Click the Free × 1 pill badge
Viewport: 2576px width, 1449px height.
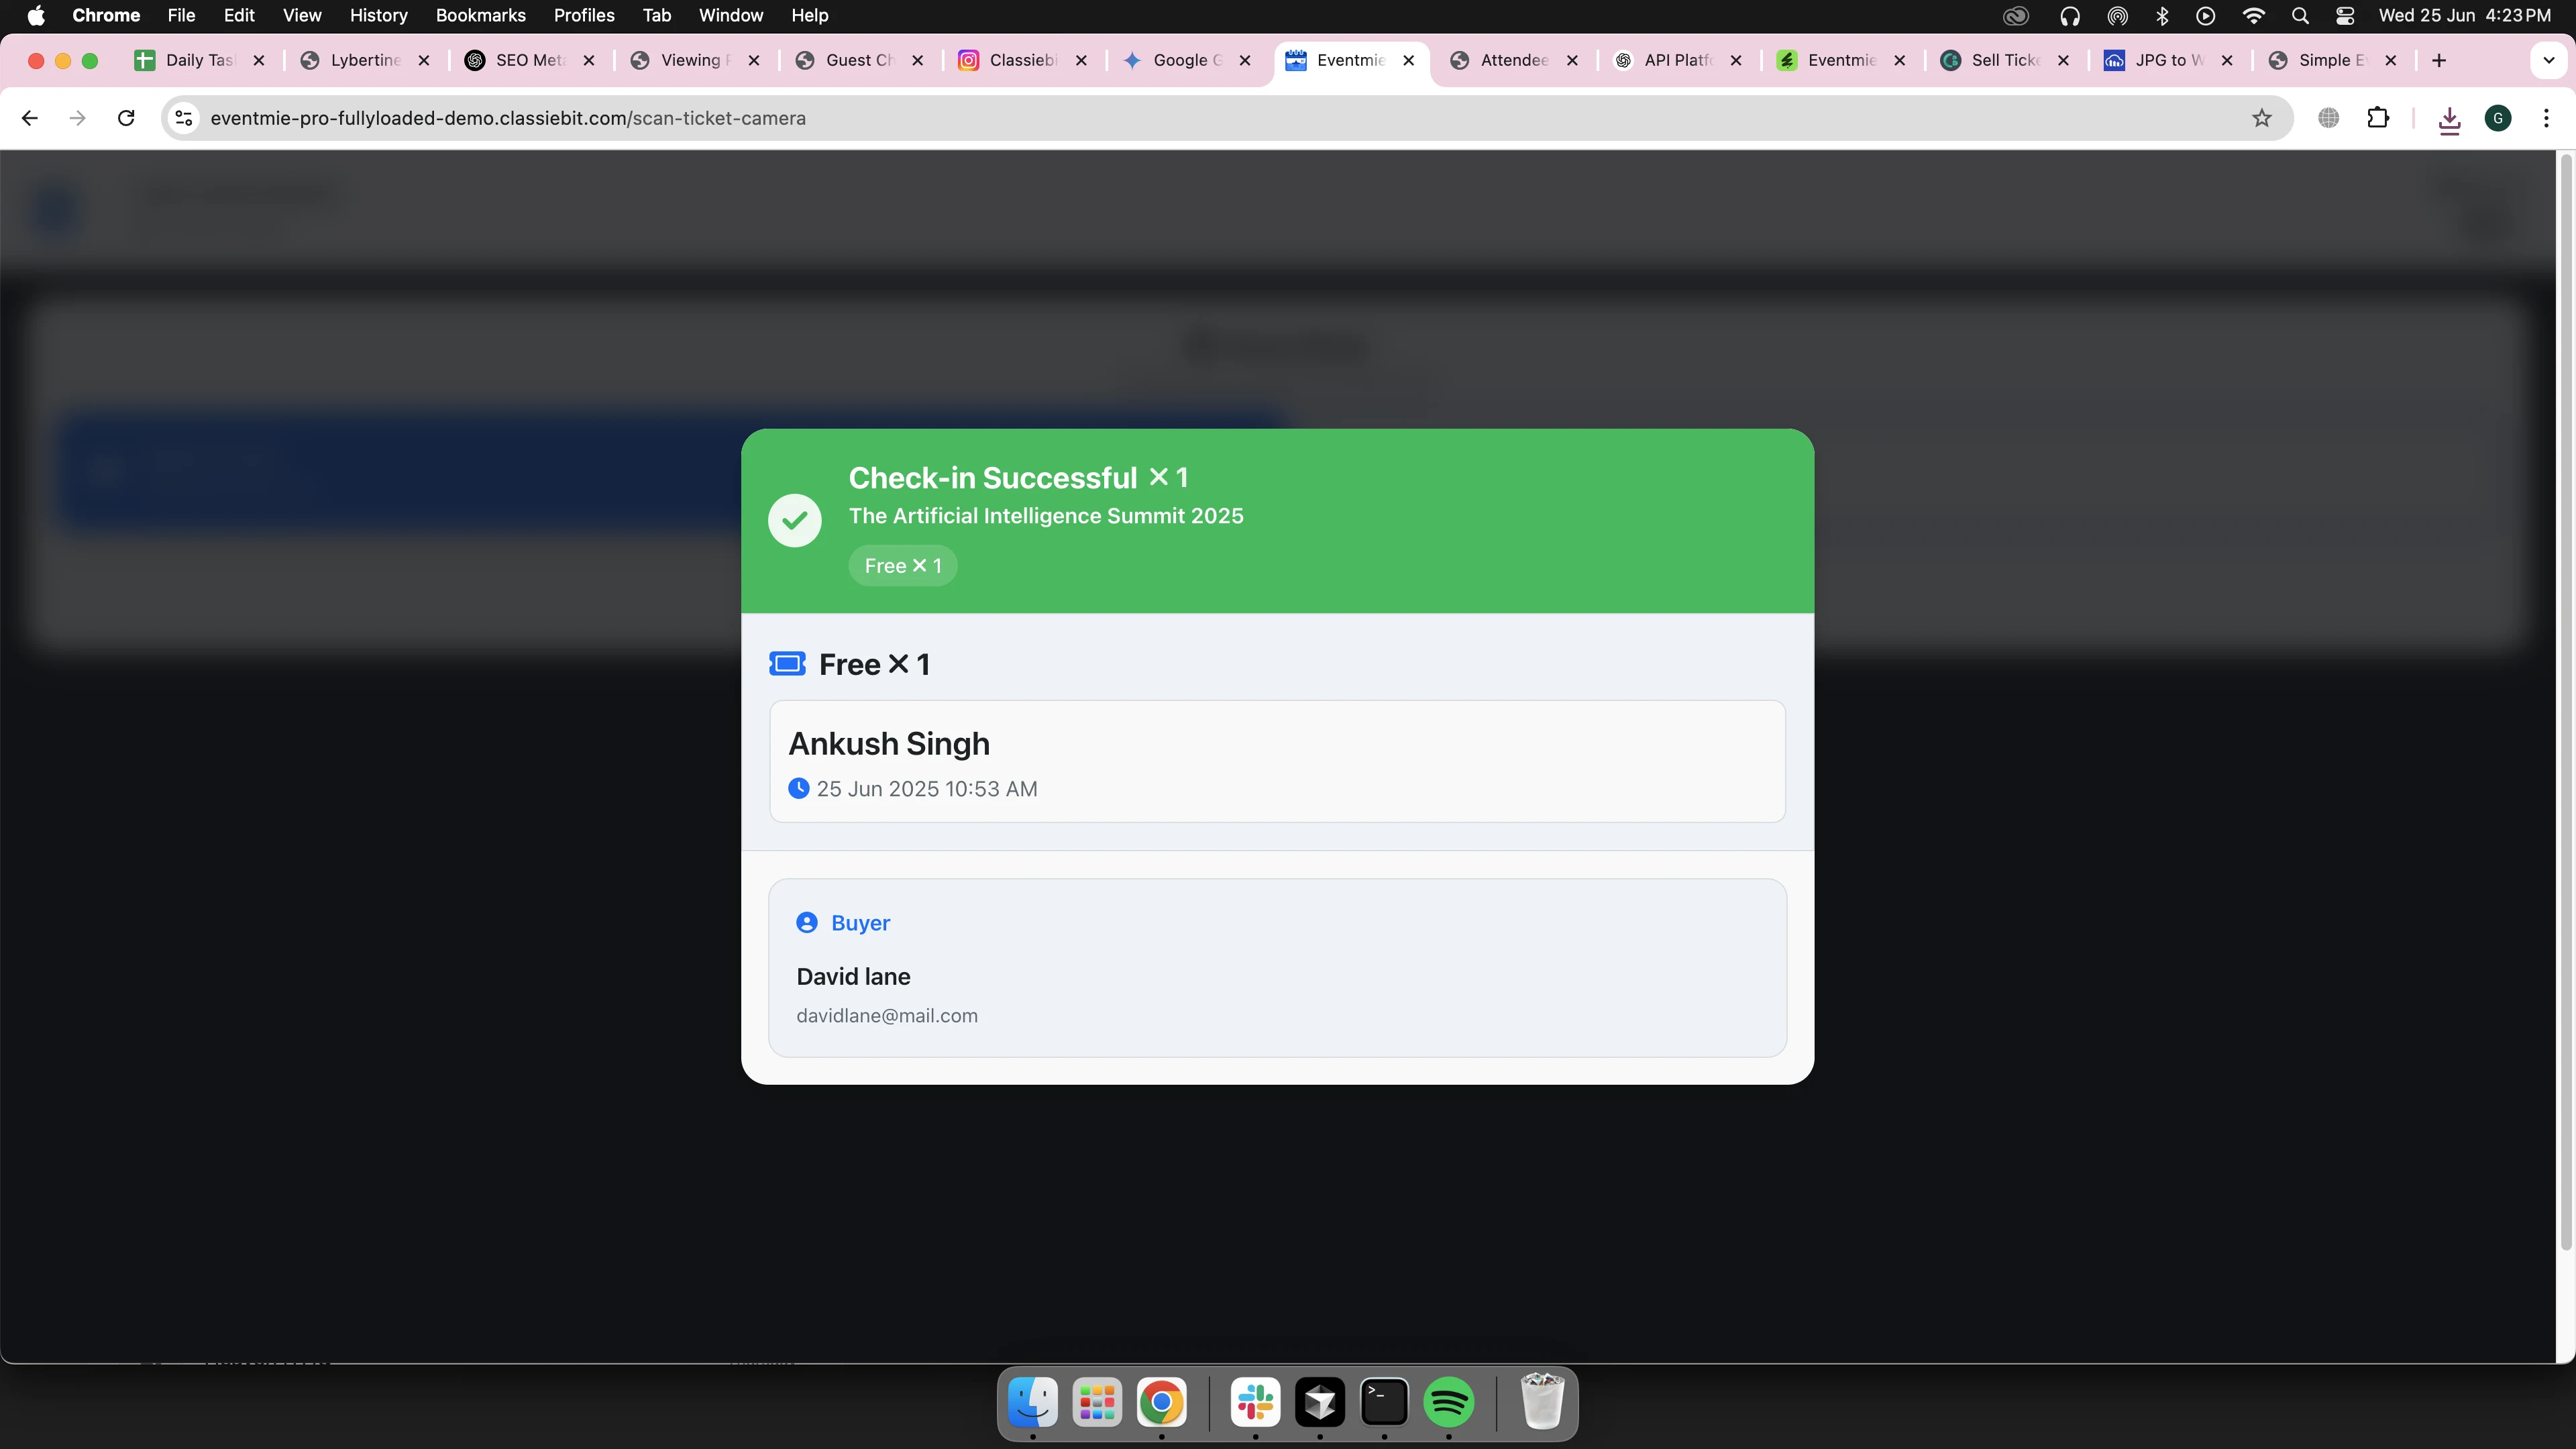(902, 566)
